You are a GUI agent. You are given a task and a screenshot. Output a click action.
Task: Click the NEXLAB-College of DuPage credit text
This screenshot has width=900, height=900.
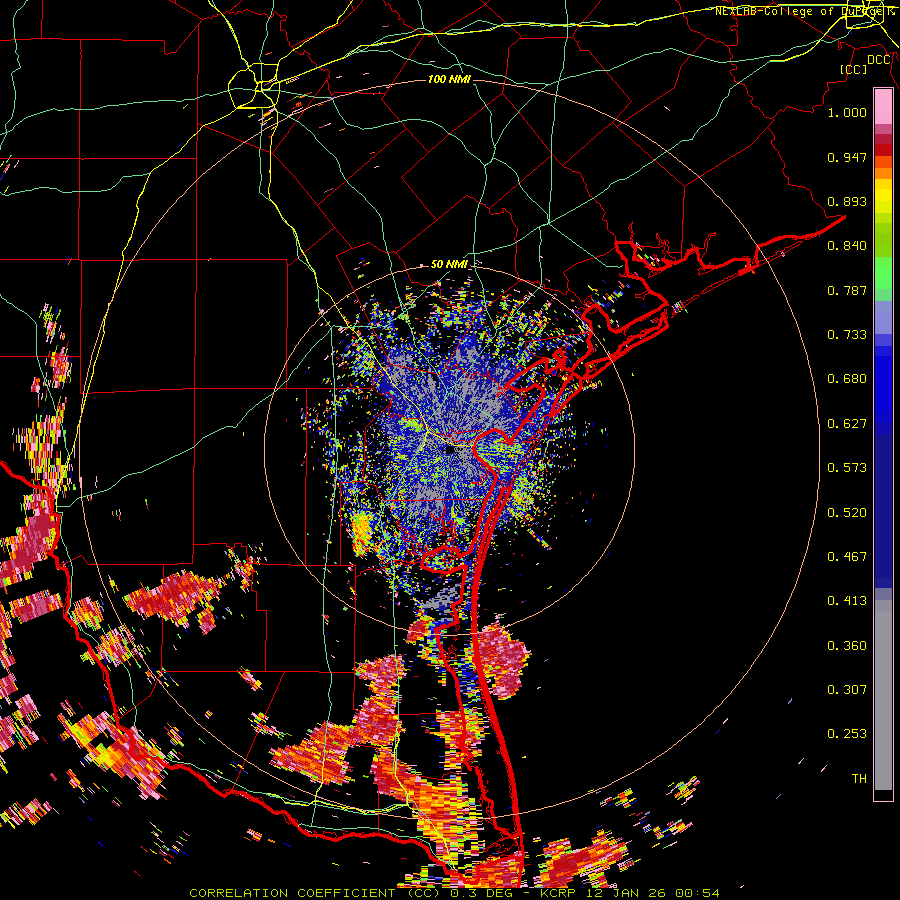804,11
